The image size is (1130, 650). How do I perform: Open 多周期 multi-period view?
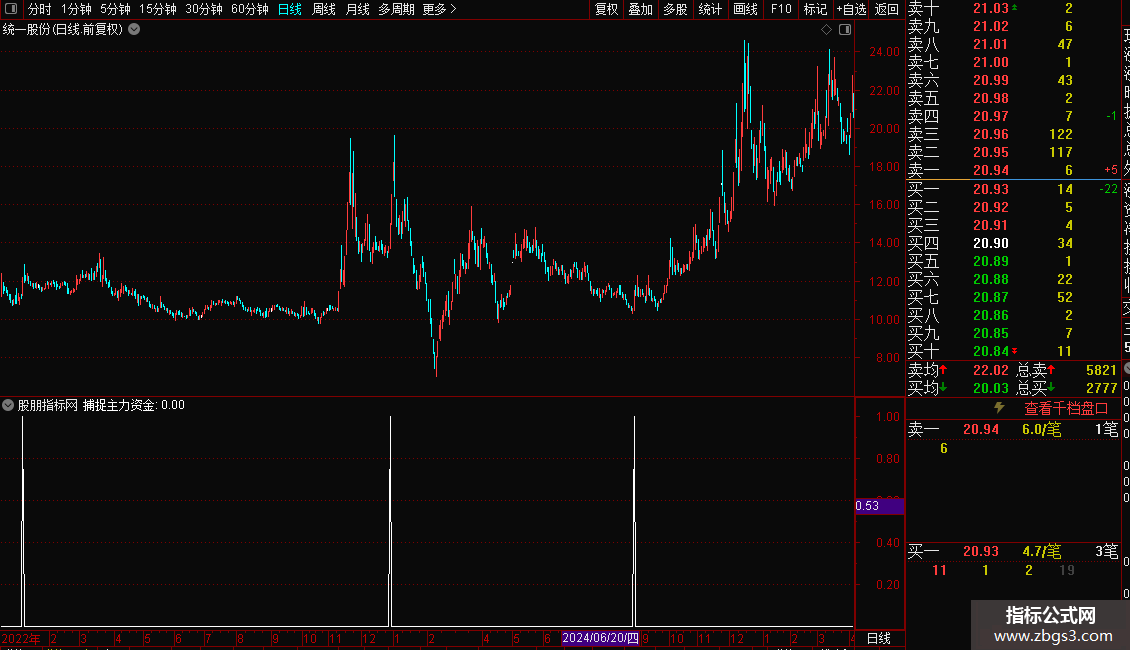(396, 9)
